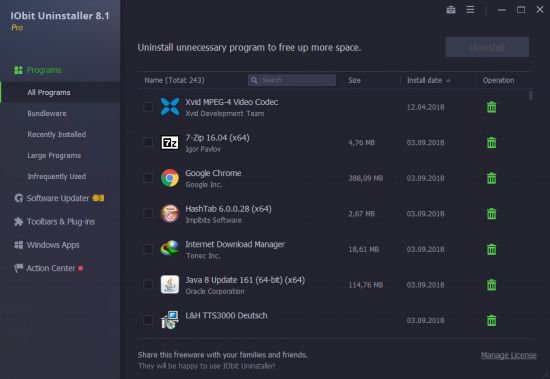Click Tonec Inc. publisher text
550x379 pixels.
[203, 256]
